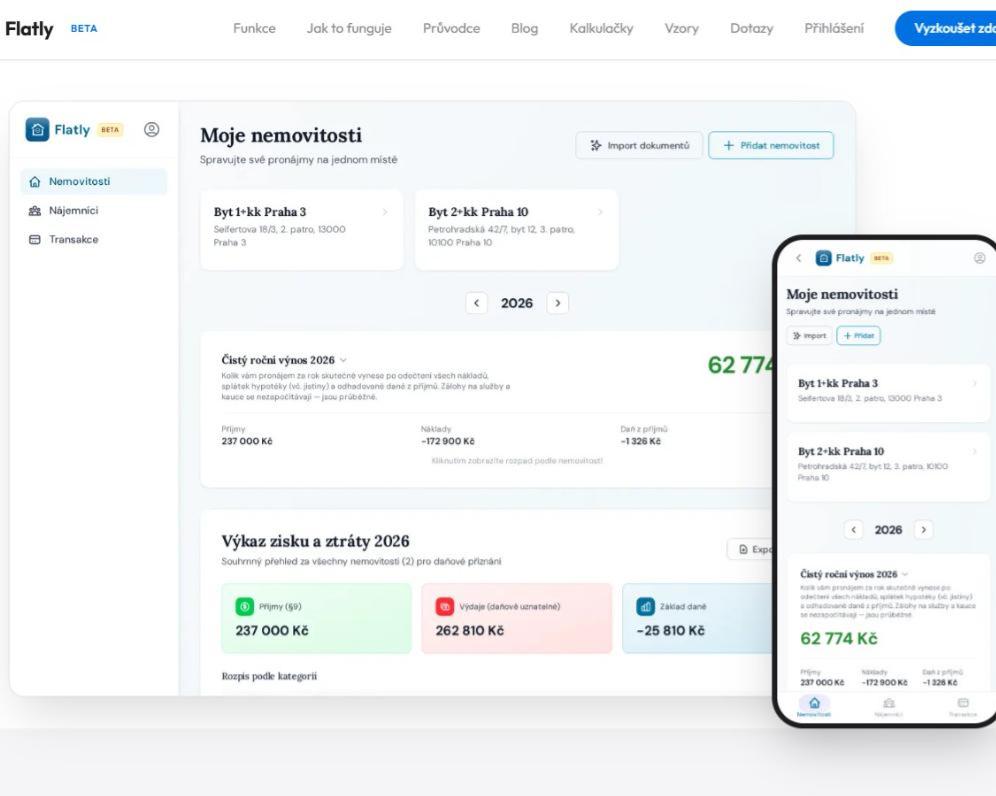Click the hint text Kliknutím zobrazíte rozpad
996x796 pixels.
tap(517, 461)
